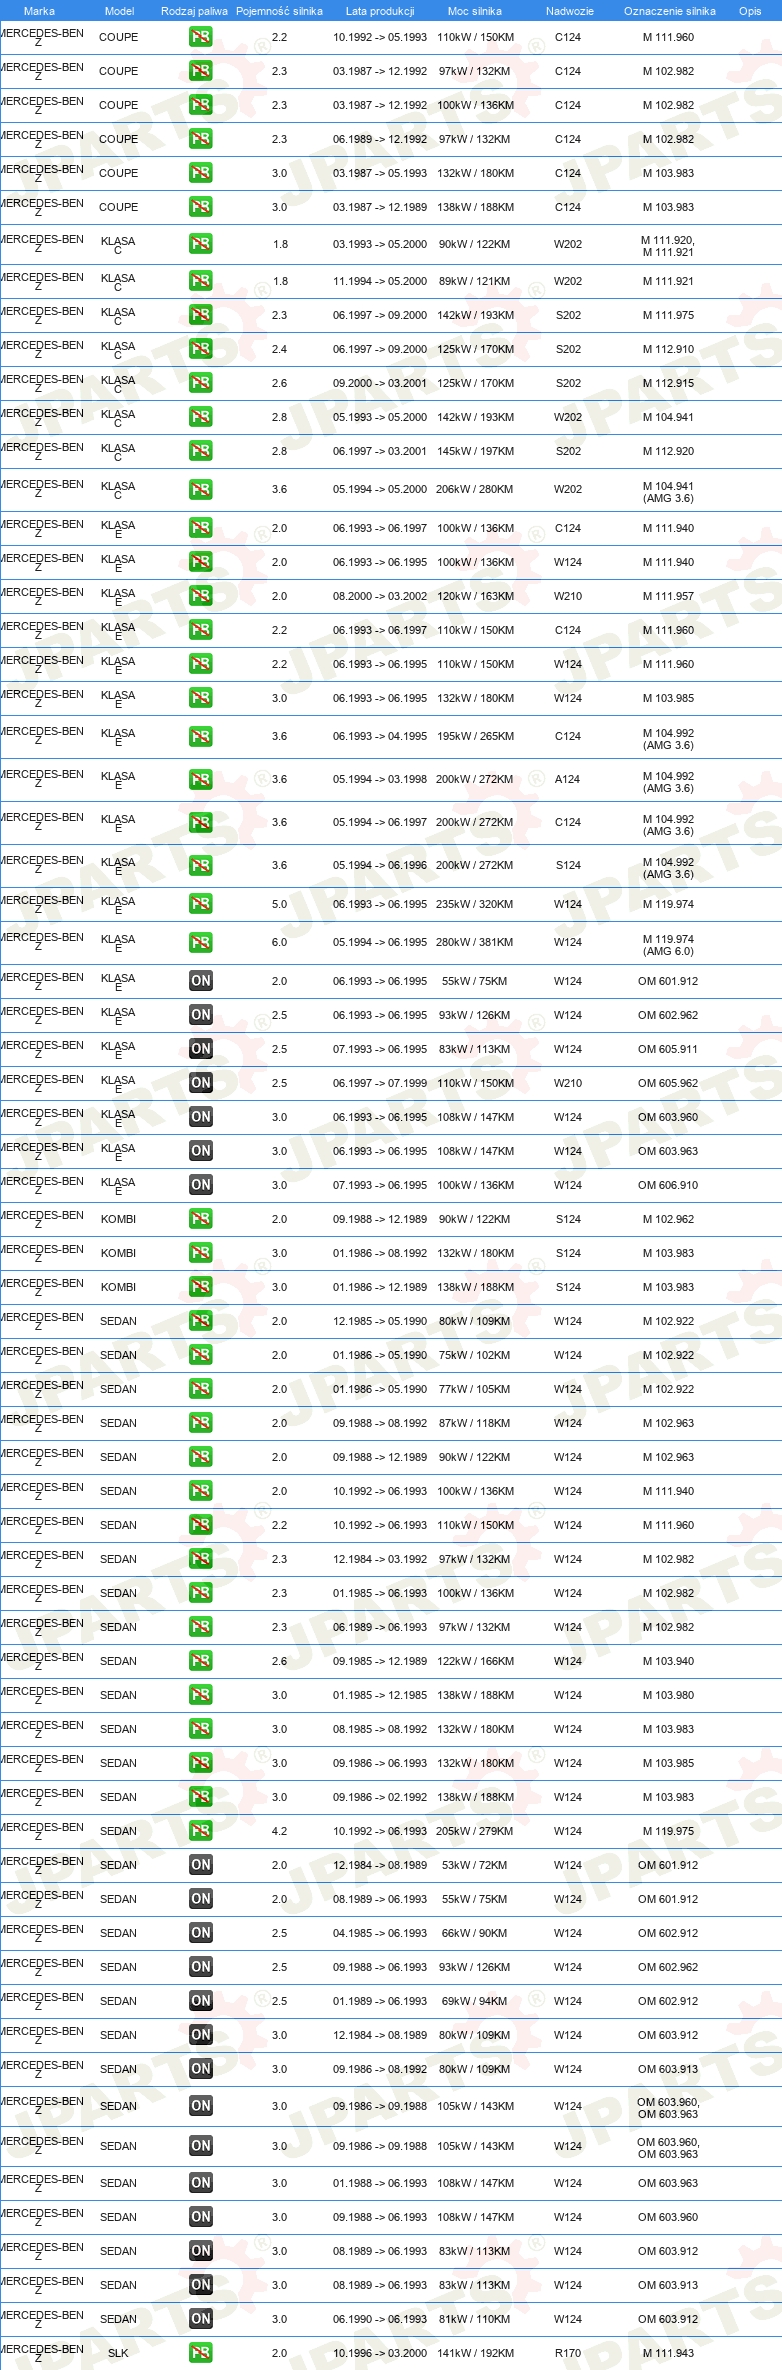Click the Rodzaj paliwa column header
782x2370 pixels.
194,11
